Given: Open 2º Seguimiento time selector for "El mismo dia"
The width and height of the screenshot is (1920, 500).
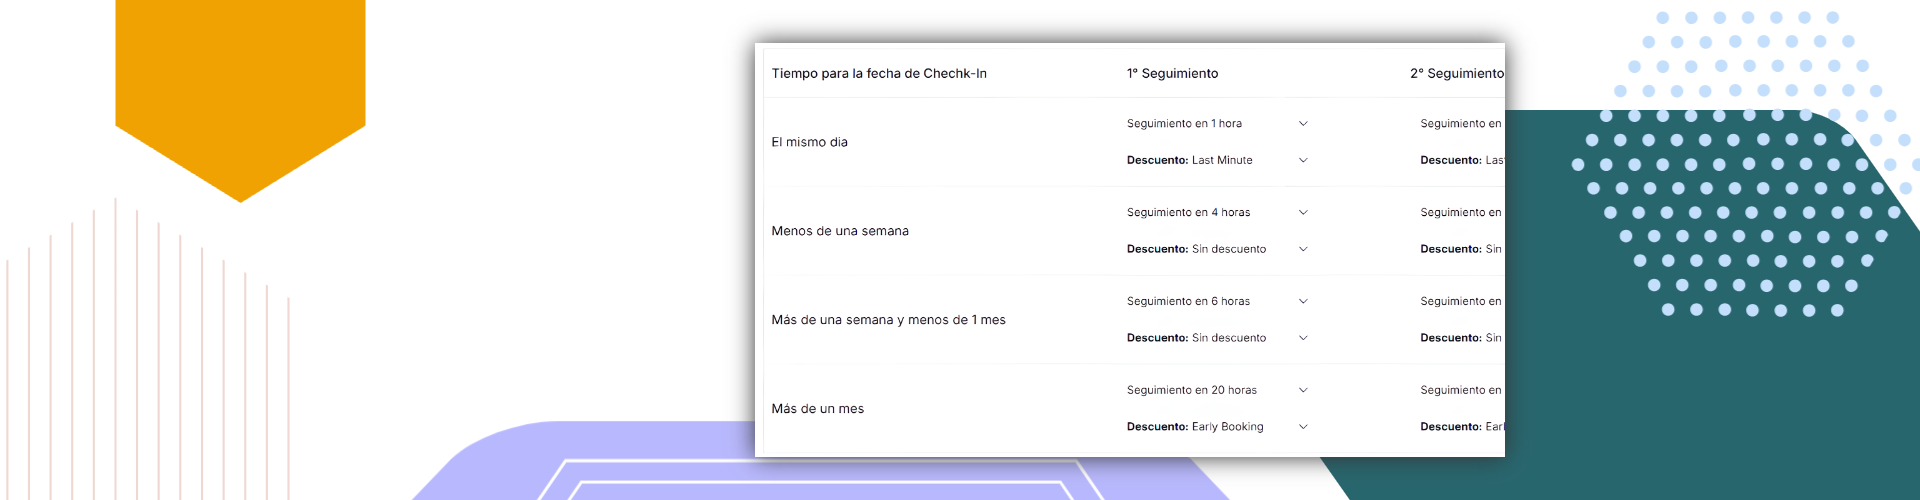Looking at the screenshot, I should pyautogui.click(x=1460, y=124).
